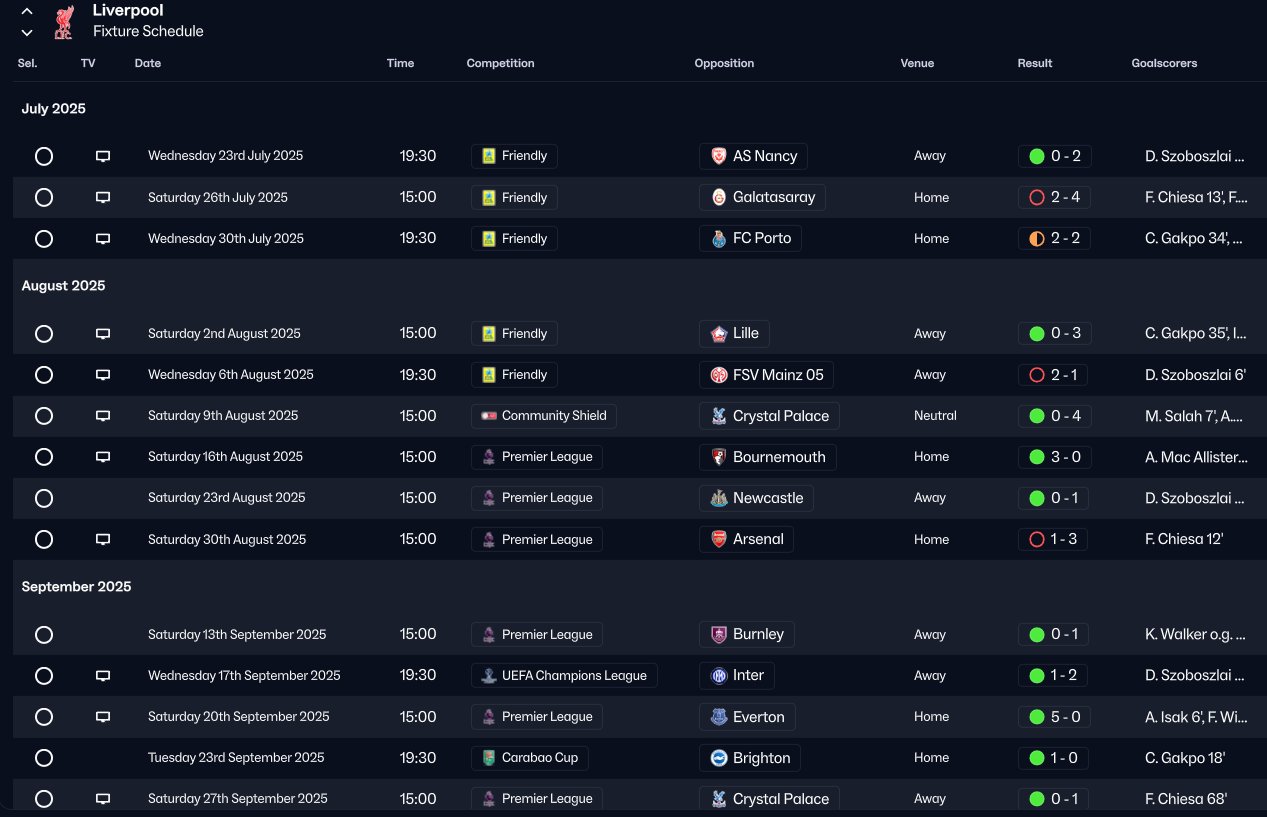
Task: Open the FC Porto opposition link
Action: [x=750, y=238]
